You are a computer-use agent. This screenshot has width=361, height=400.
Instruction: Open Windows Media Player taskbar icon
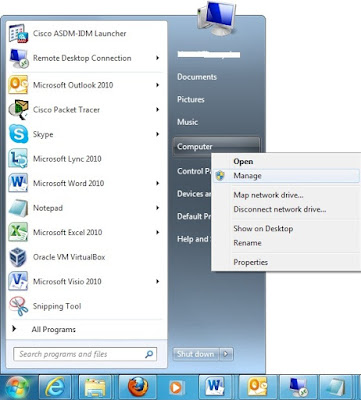(x=175, y=387)
